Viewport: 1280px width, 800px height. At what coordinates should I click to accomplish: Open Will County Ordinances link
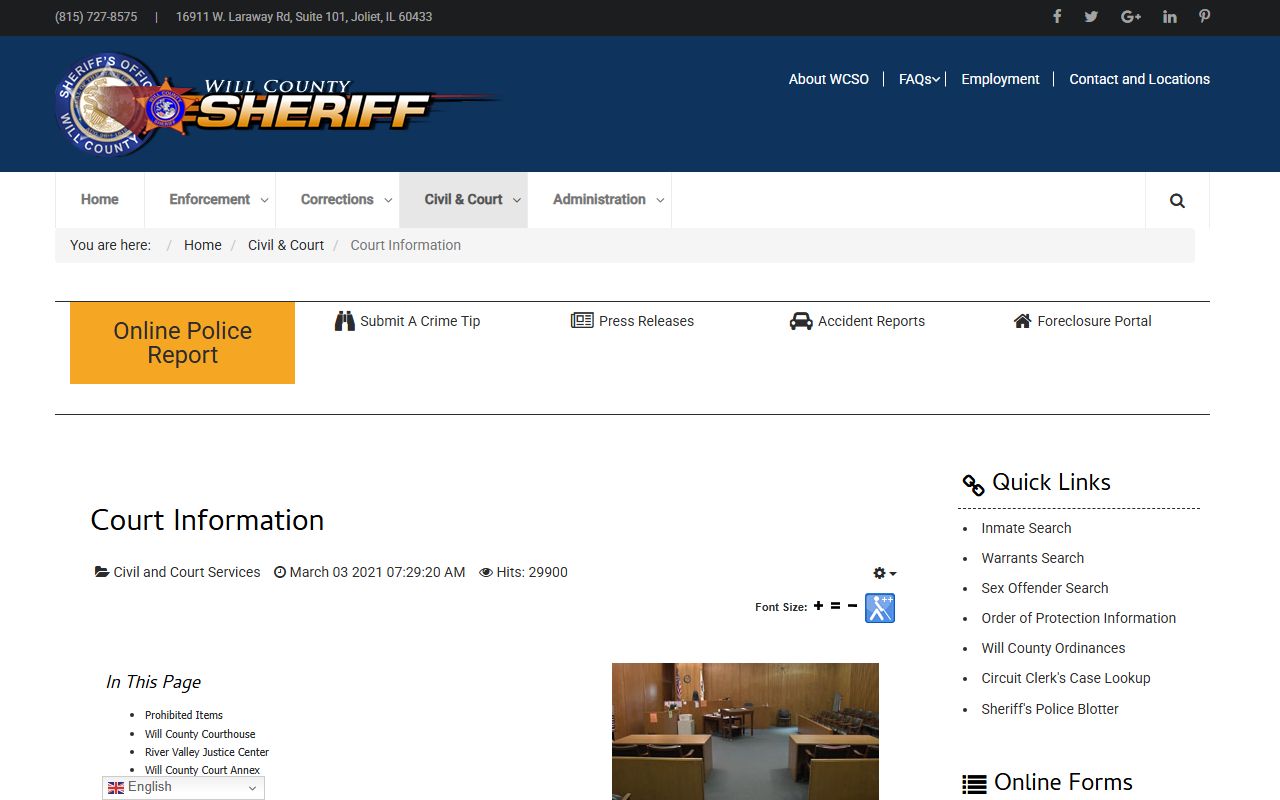click(x=1053, y=648)
